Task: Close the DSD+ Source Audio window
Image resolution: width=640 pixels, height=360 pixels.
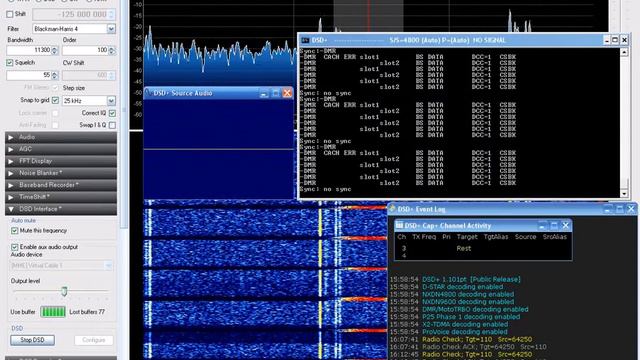Action: [x=287, y=93]
